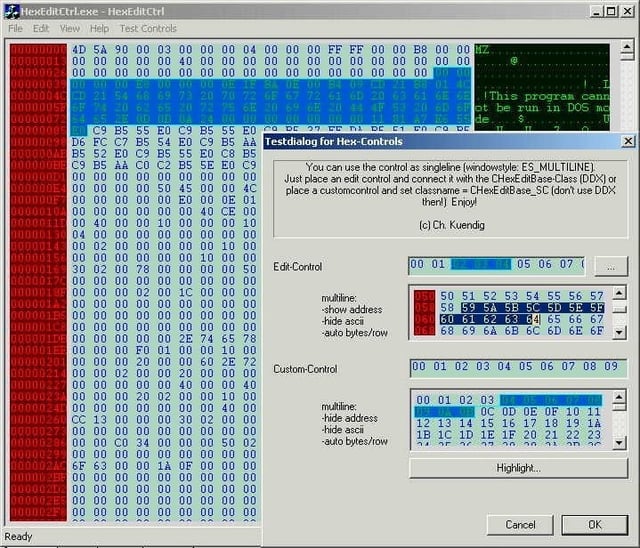
Task: Click byte 'F0' in the main hex view
Action: (x=143, y=351)
